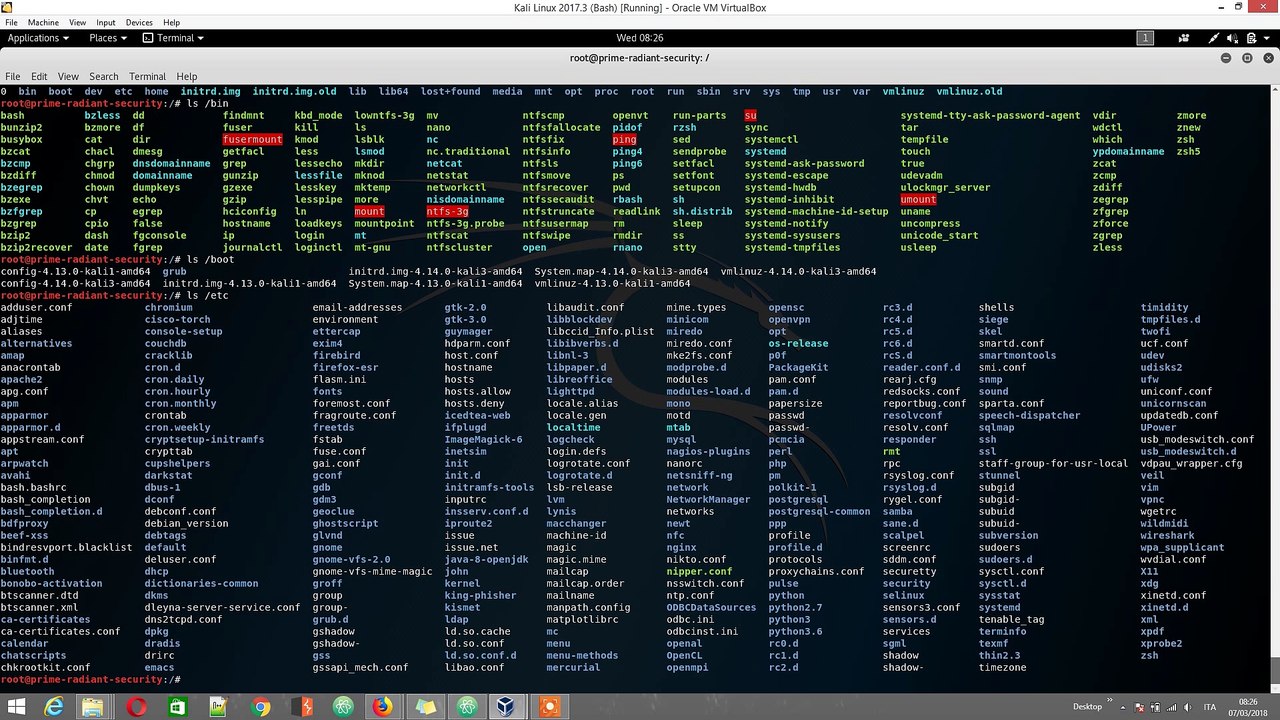Open the terminal Edit menu
This screenshot has width=1280, height=720.
[x=39, y=76]
